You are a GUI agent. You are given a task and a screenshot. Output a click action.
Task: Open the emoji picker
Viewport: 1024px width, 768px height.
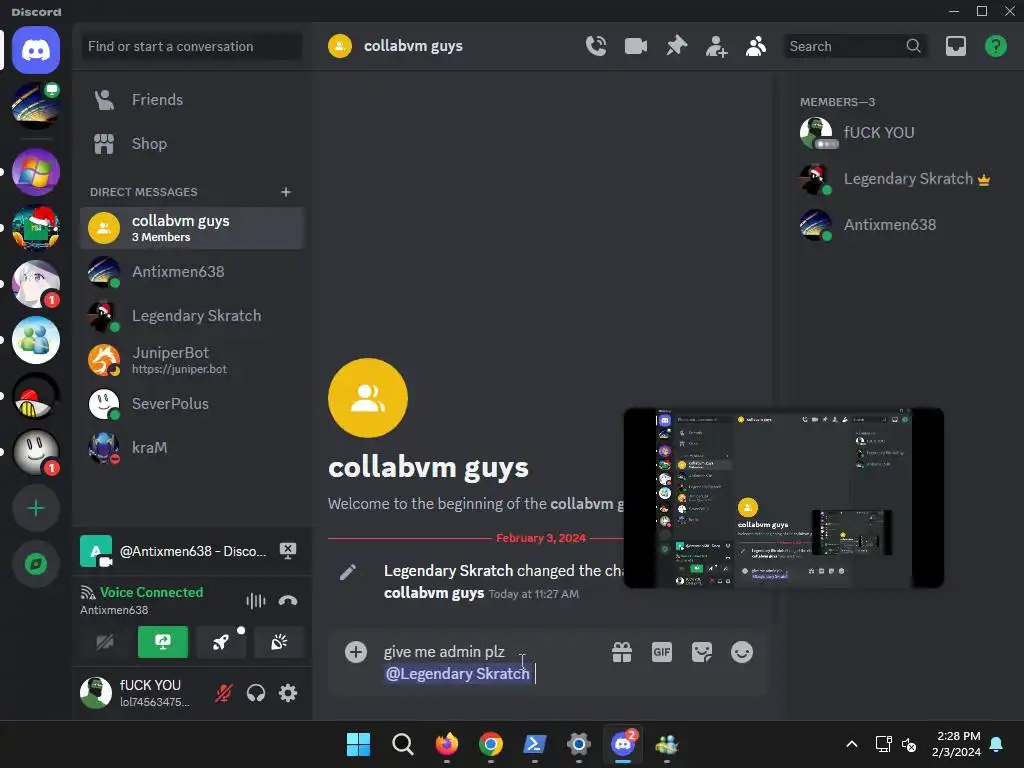pos(742,652)
